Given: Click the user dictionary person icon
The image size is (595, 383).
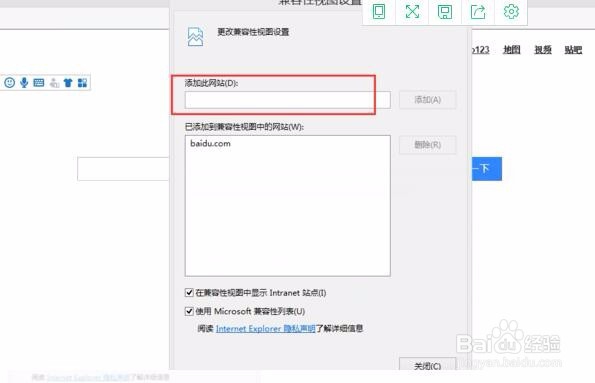Looking at the screenshot, I should 54,82.
